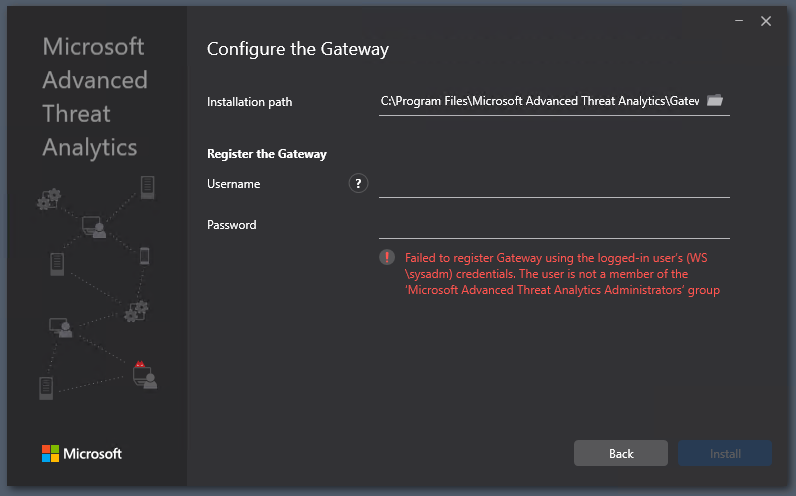Focus the Username input field
Viewport: 796px width, 496px height.
click(x=554, y=184)
